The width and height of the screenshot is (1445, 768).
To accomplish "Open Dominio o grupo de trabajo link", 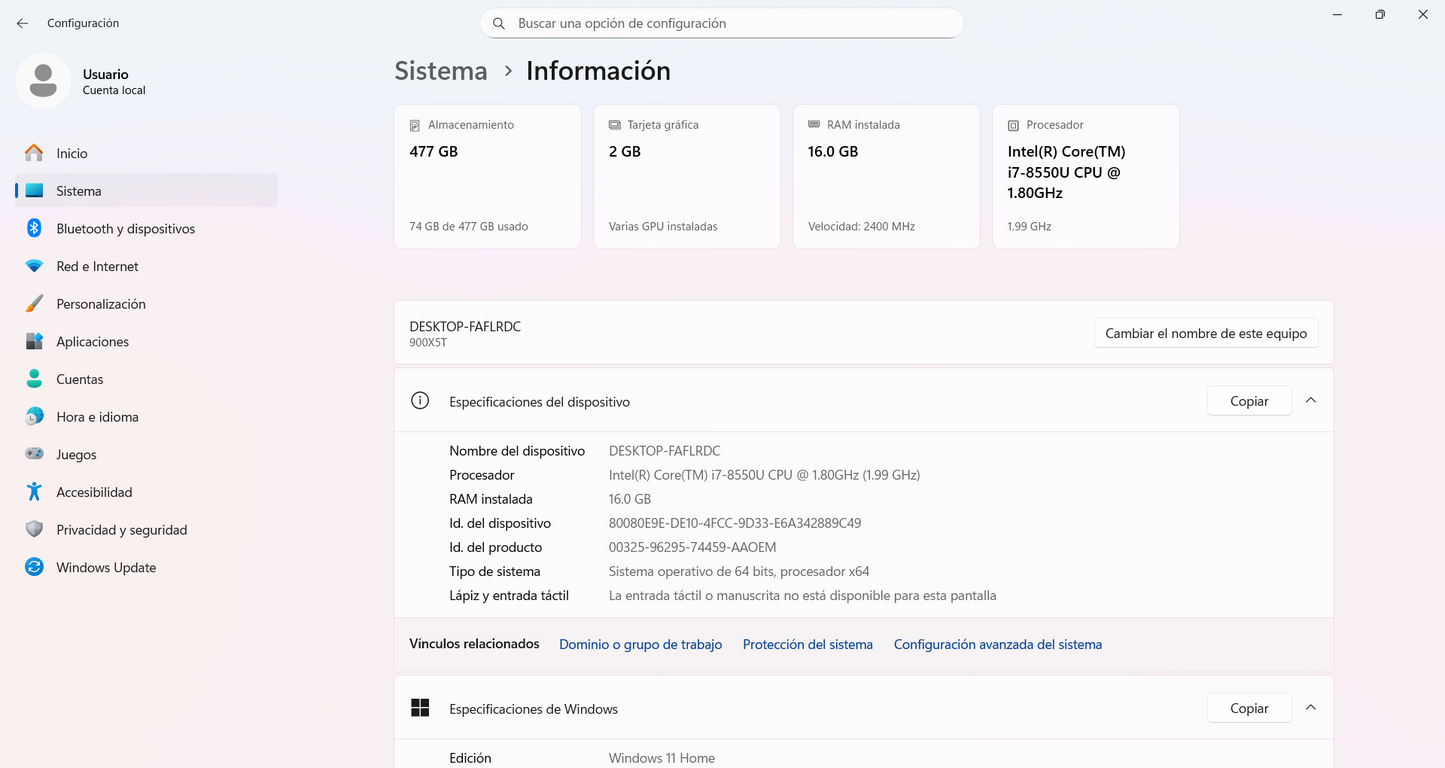I will pyautogui.click(x=640, y=645).
